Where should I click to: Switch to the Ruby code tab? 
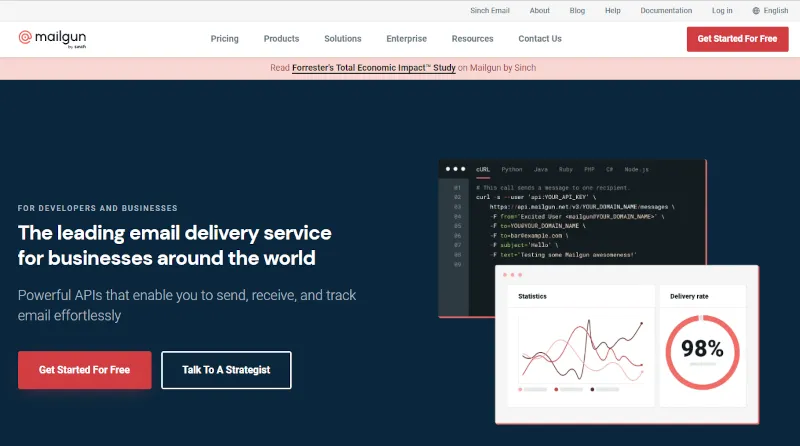[565, 169]
